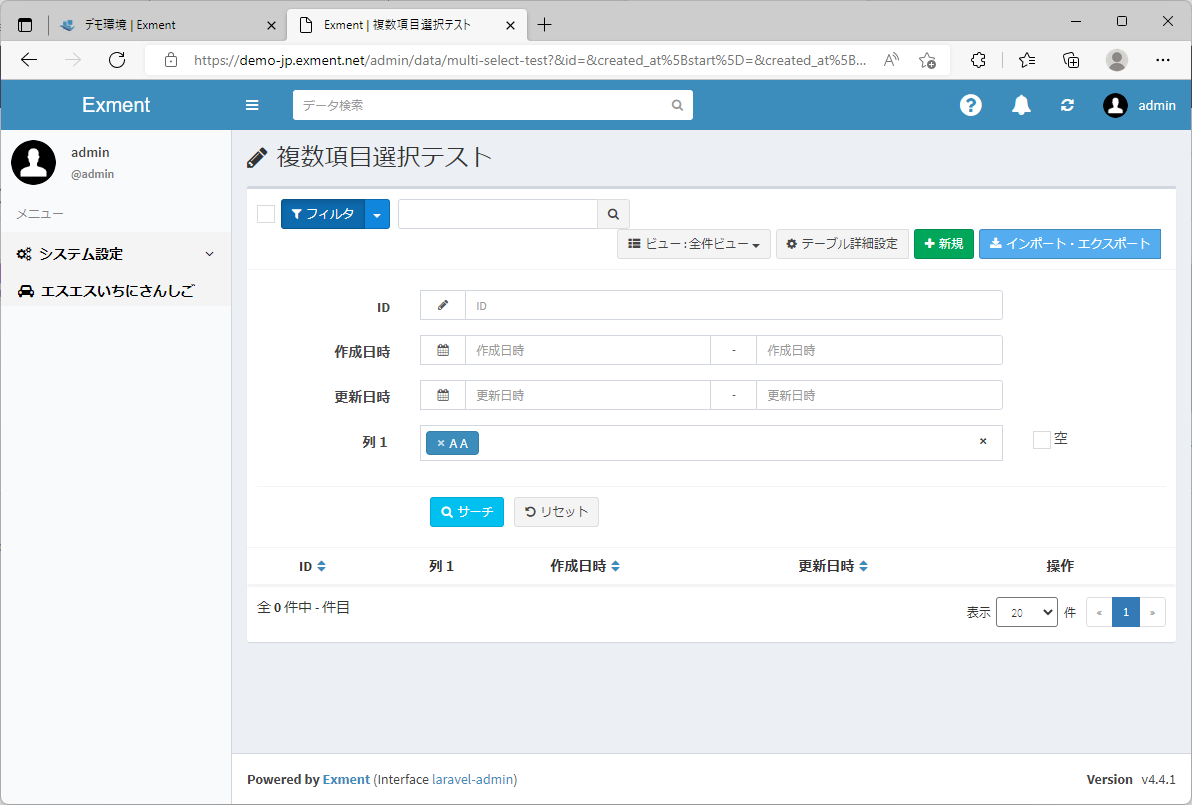This screenshot has width=1192, height=805.
Task: Reload the page with browser refresh
Action: (x=117, y=60)
